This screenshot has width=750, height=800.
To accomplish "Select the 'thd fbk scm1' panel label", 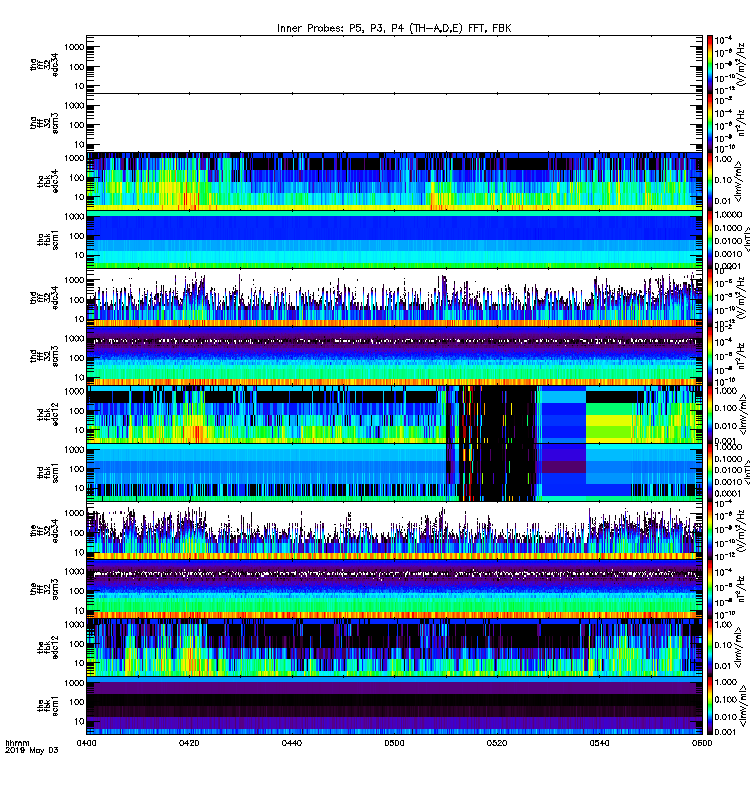I will coord(48,472).
